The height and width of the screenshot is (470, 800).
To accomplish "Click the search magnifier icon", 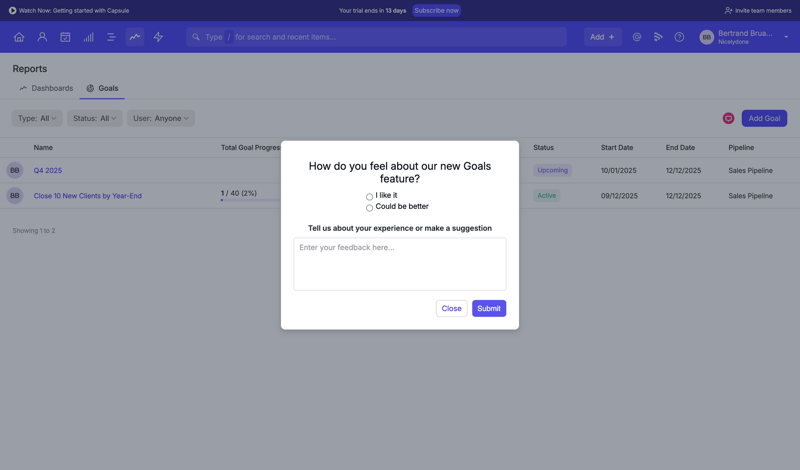I will pos(196,37).
